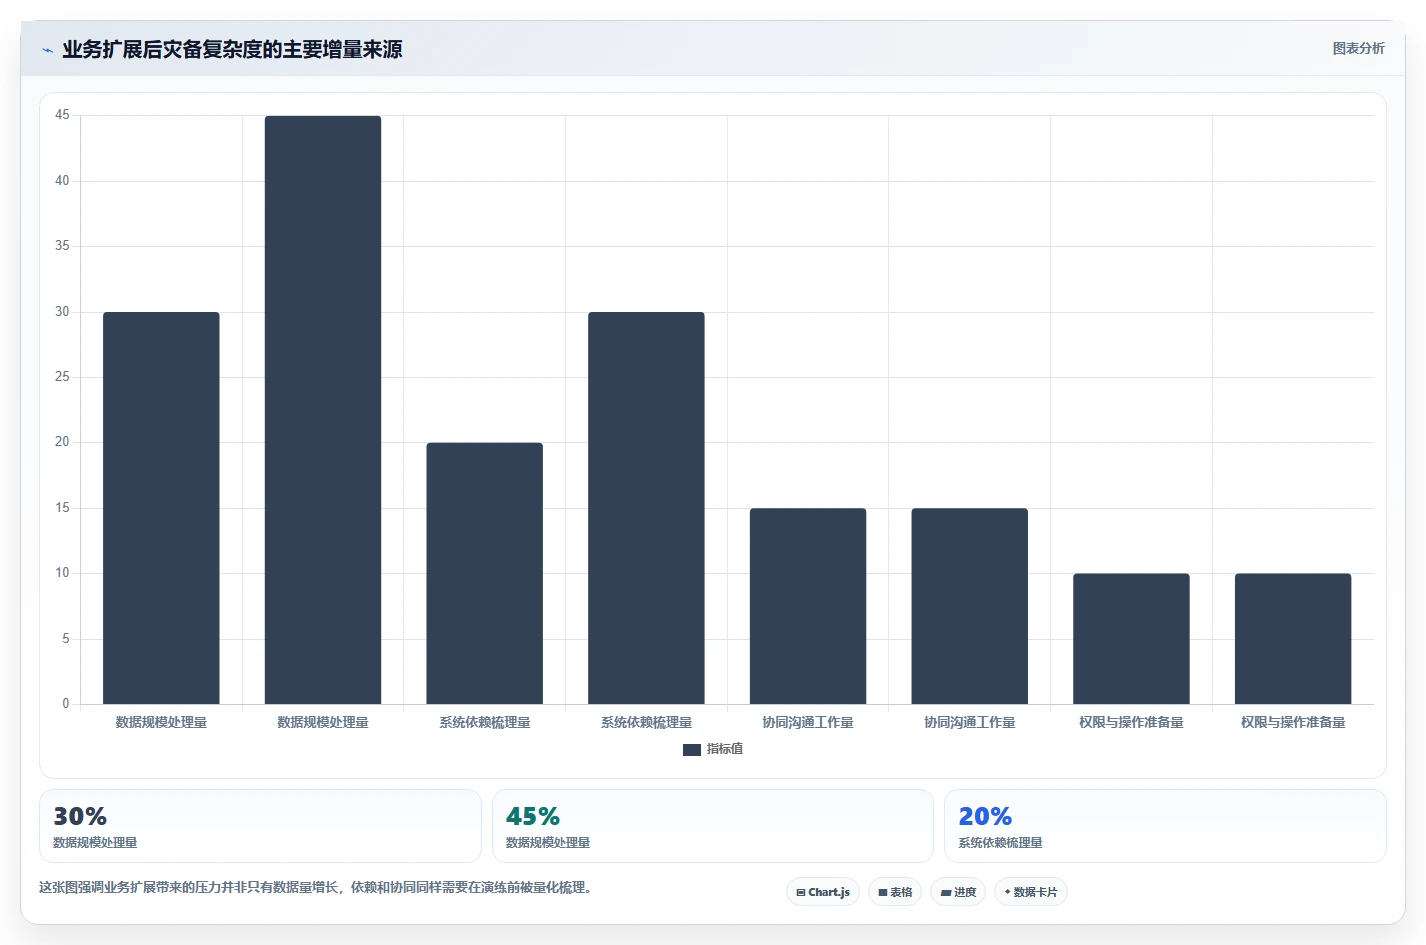The image size is (1426, 945).
Task: Click the y-axis label 5
Action: coord(66,639)
